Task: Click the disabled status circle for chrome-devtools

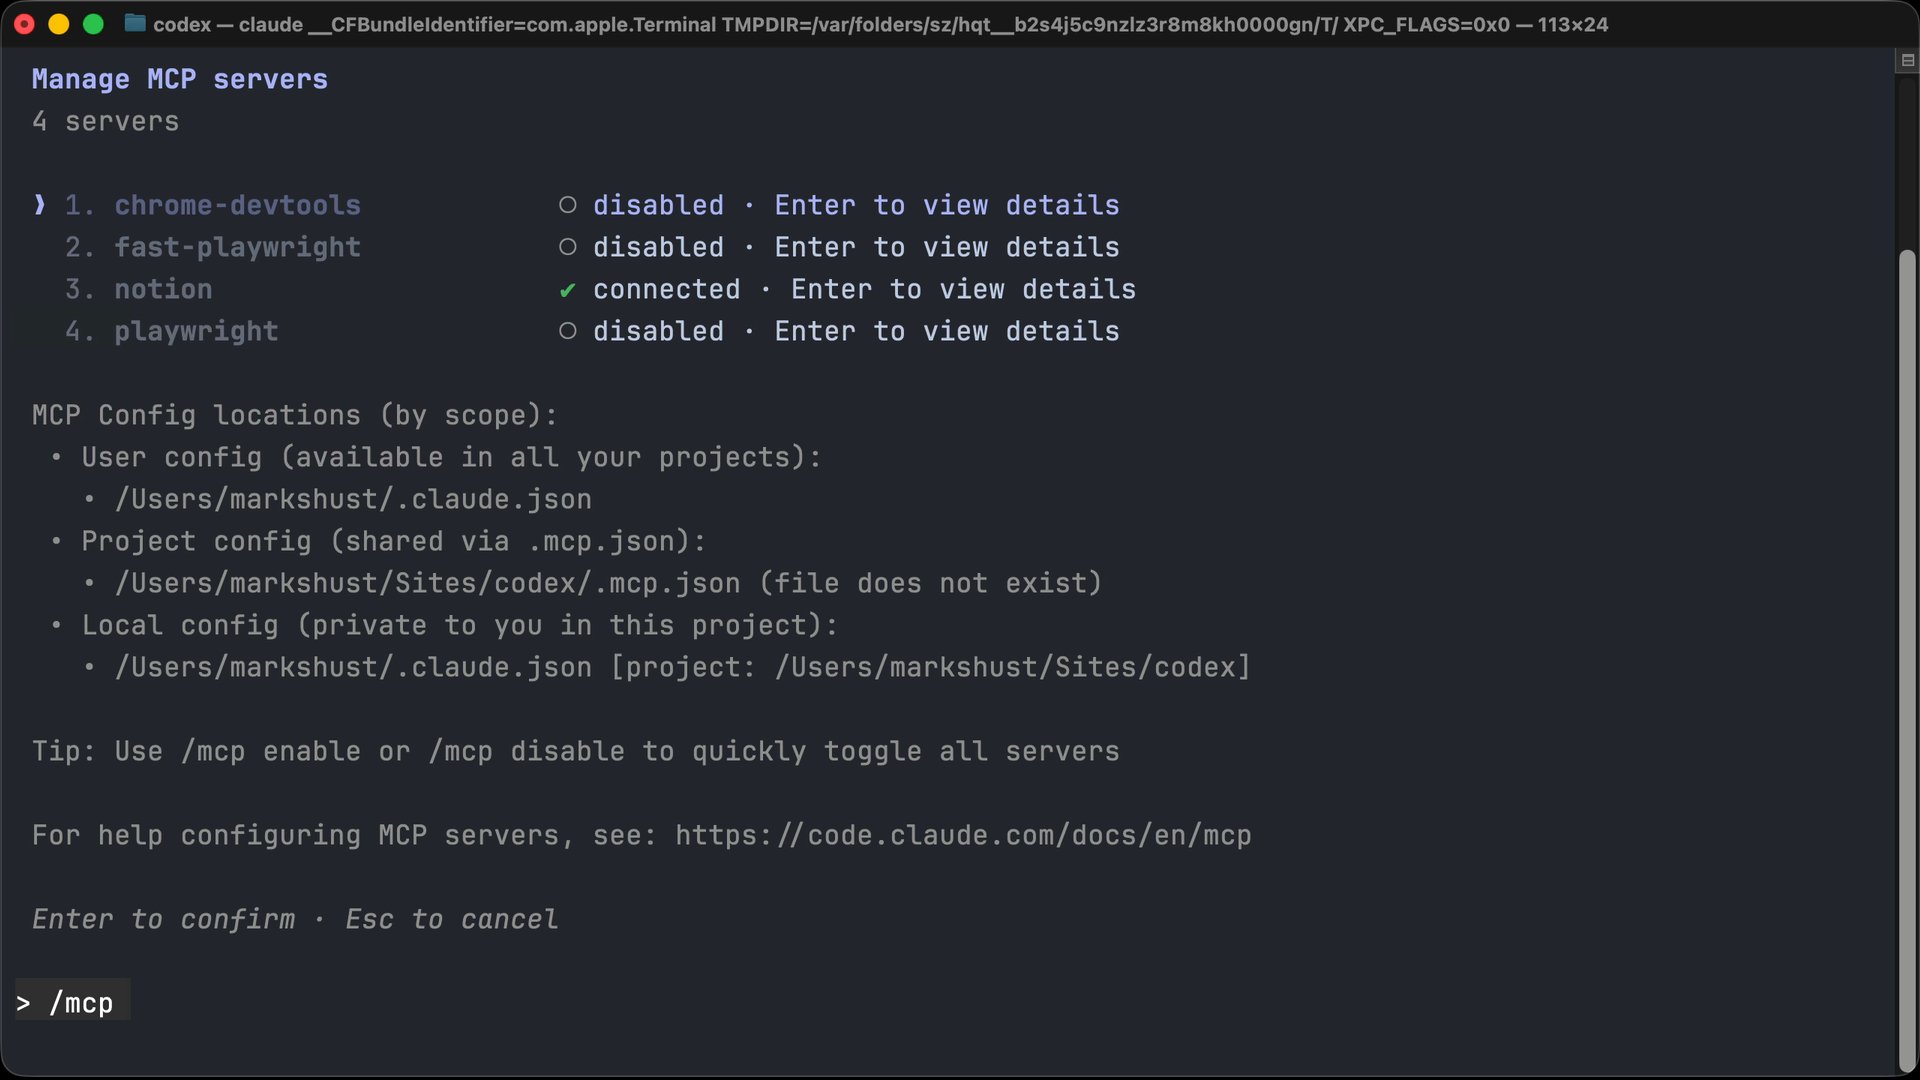Action: coord(567,205)
